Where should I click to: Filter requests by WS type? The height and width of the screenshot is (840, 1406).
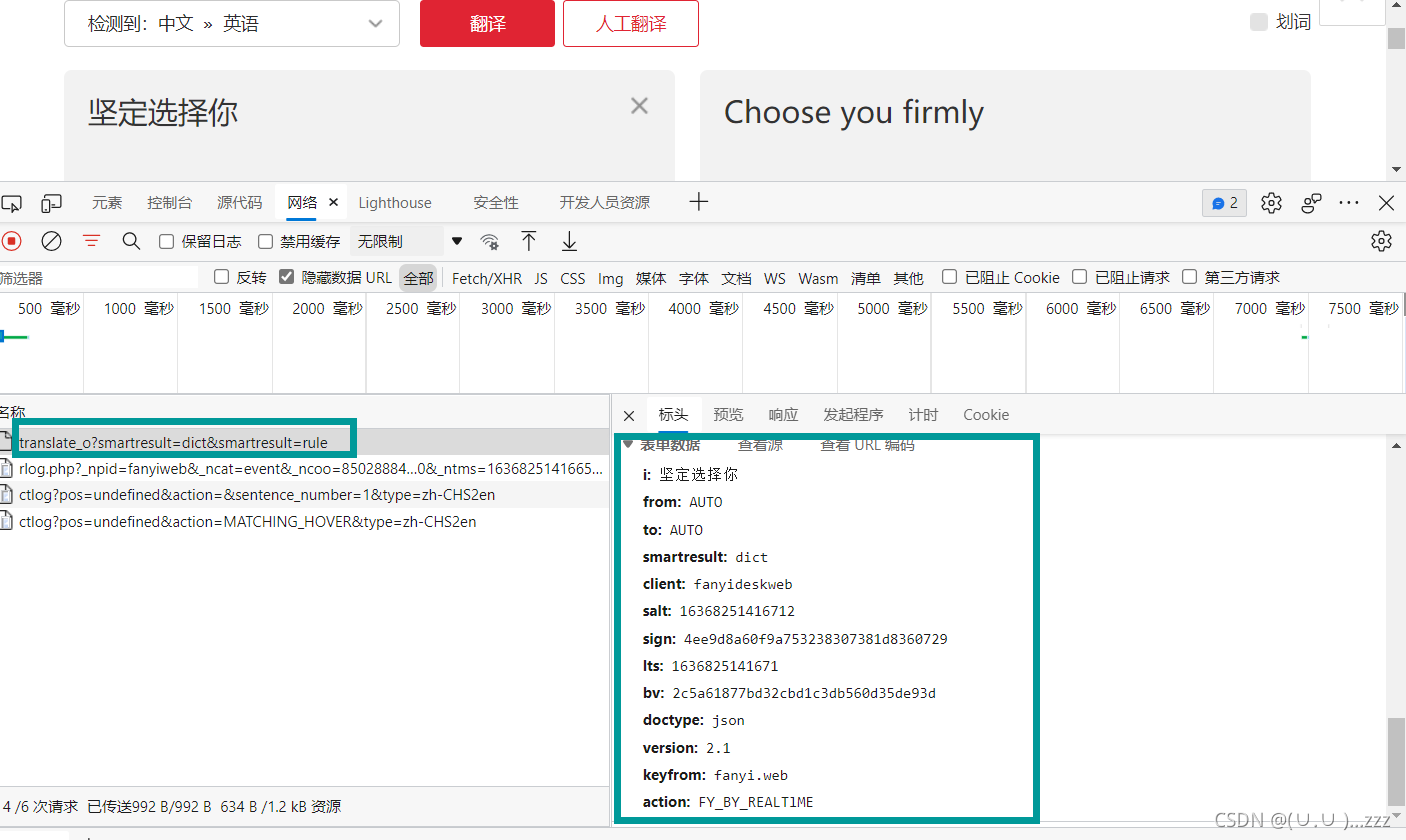click(775, 278)
